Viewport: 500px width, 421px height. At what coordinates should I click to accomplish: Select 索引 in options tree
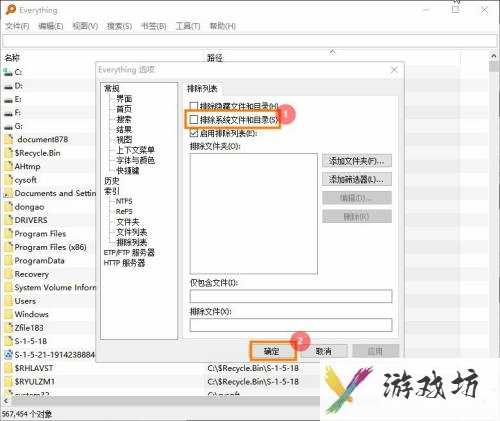[x=112, y=191]
